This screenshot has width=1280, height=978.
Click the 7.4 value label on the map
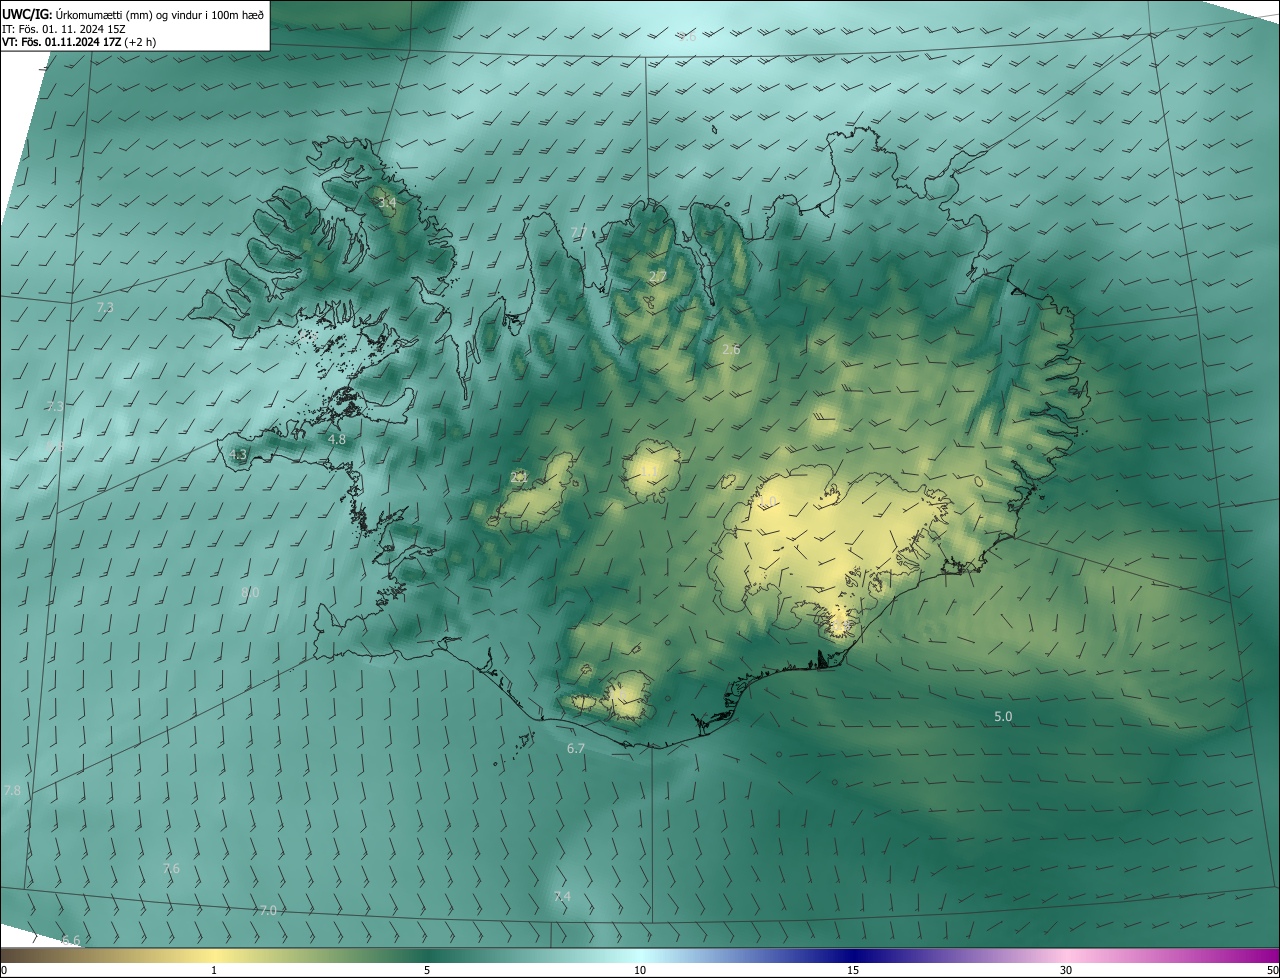pyautogui.click(x=562, y=896)
